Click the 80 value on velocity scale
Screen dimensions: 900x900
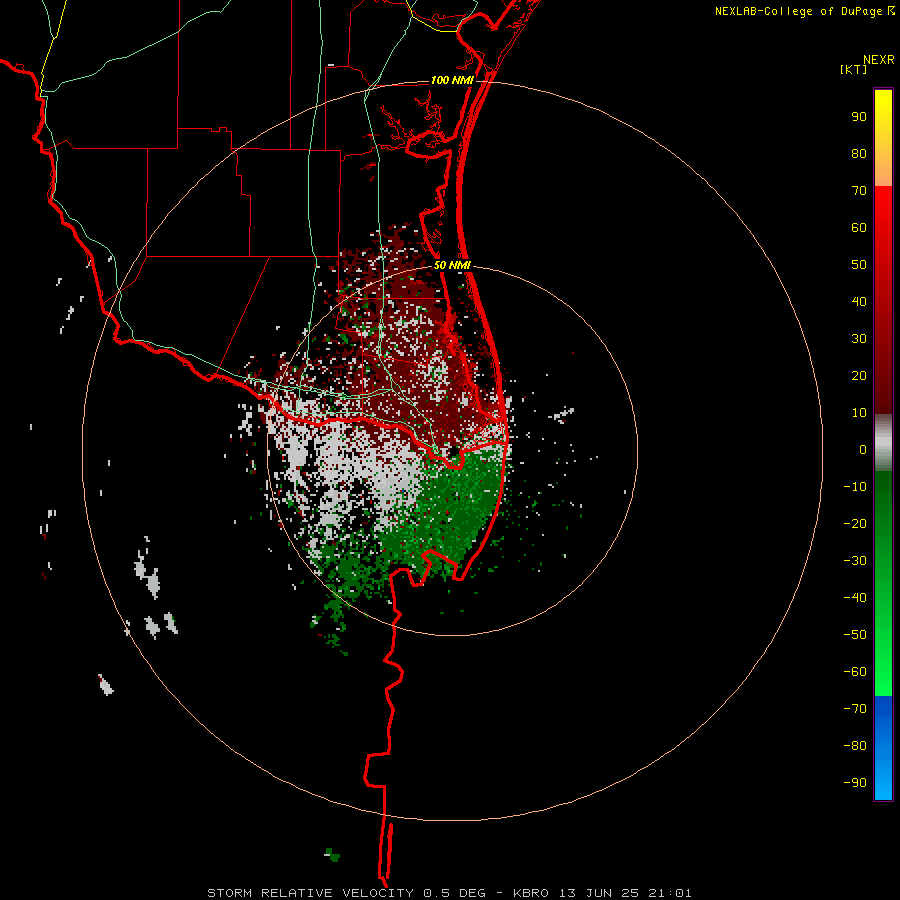859,154
